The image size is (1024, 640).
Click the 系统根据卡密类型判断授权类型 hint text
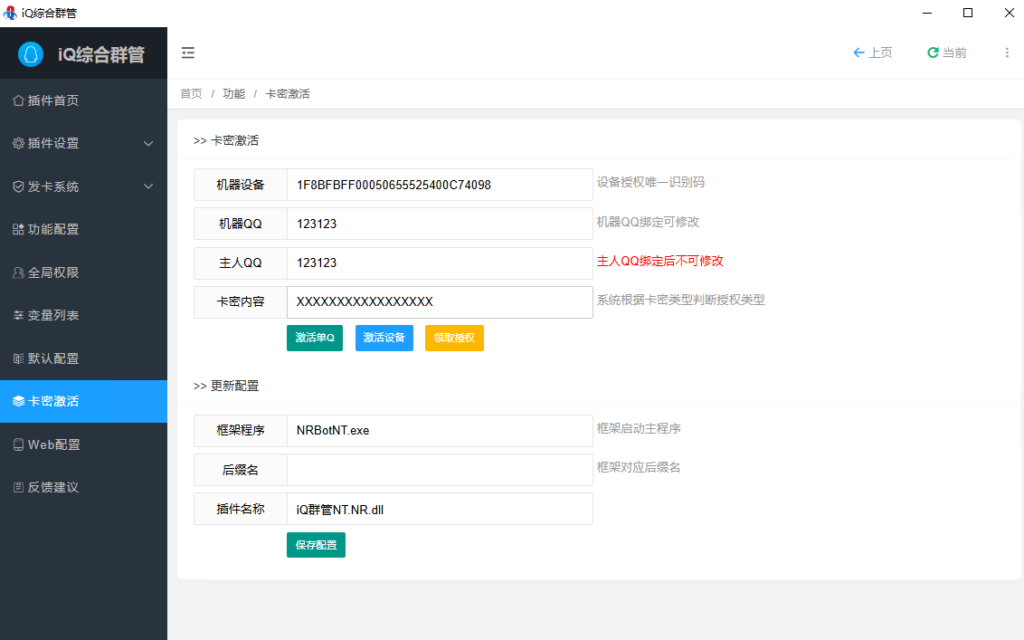click(x=680, y=300)
